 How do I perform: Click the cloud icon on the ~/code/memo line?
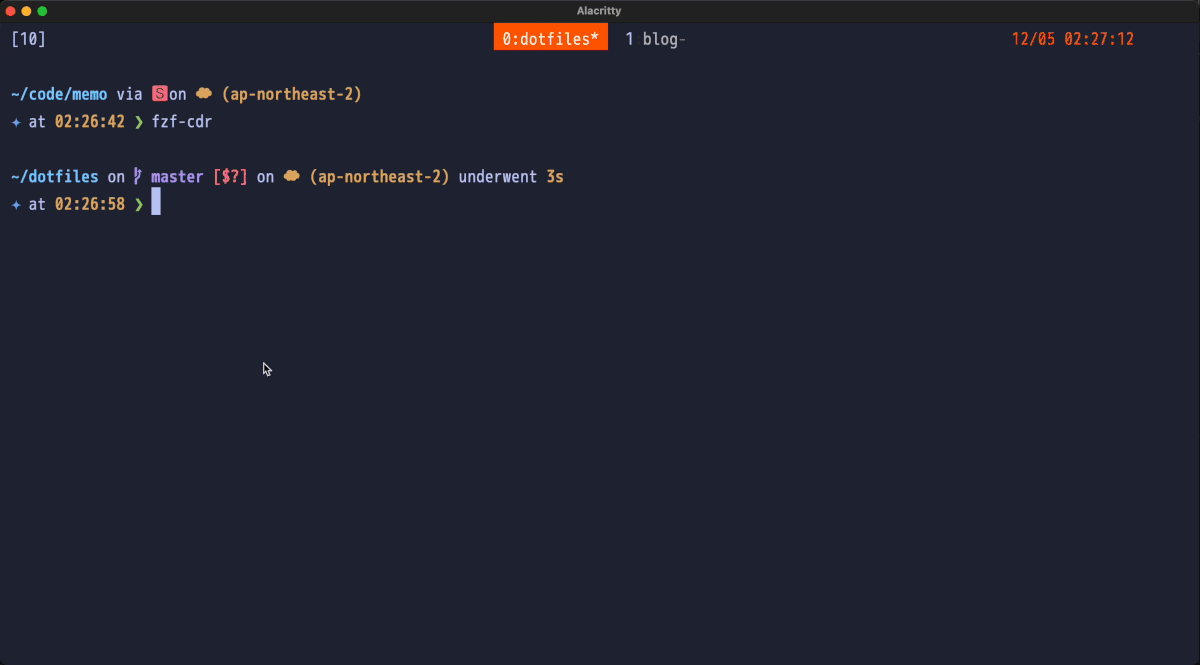click(204, 94)
